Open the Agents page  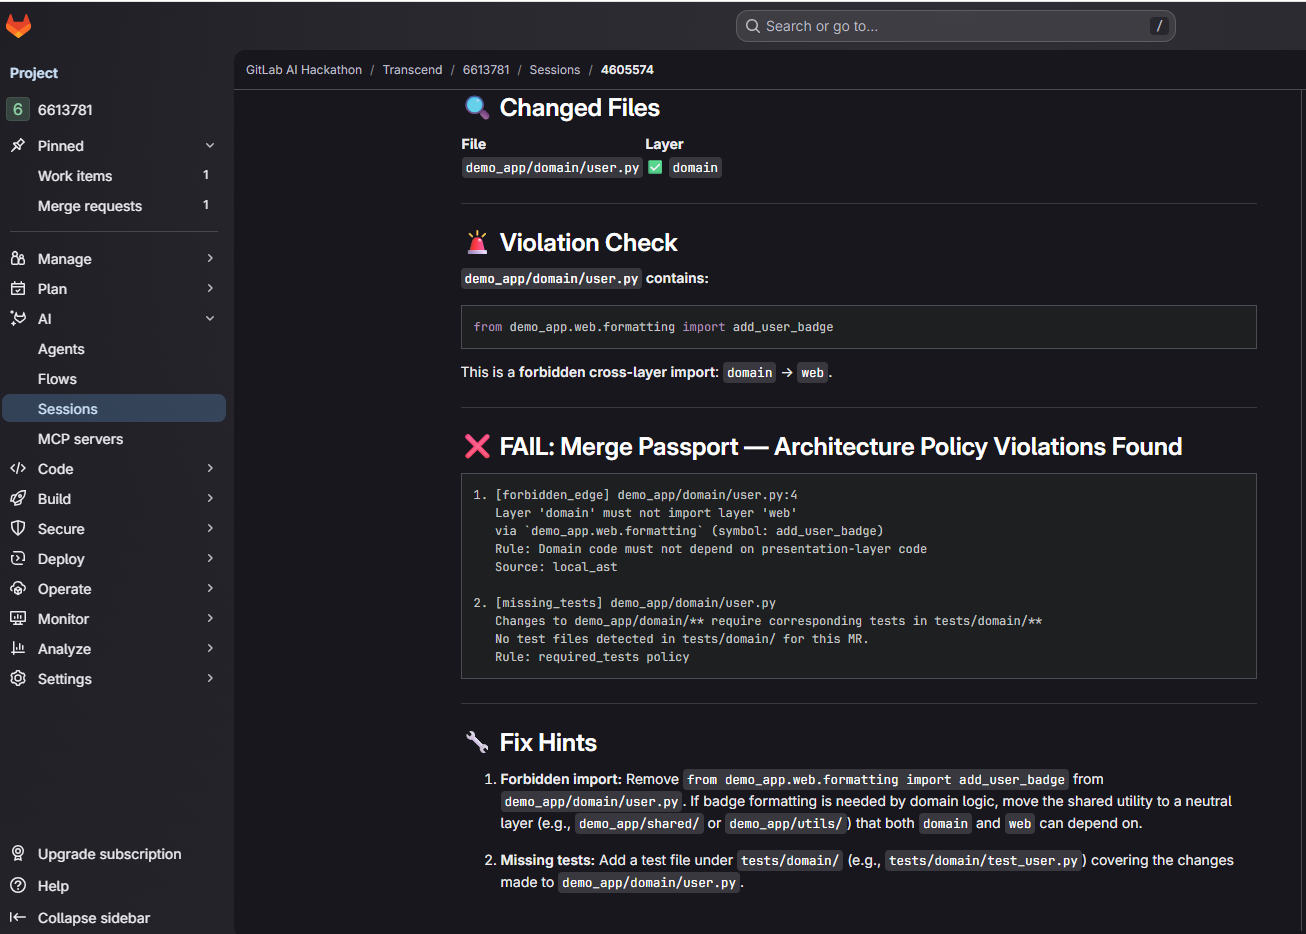[x=114, y=349]
